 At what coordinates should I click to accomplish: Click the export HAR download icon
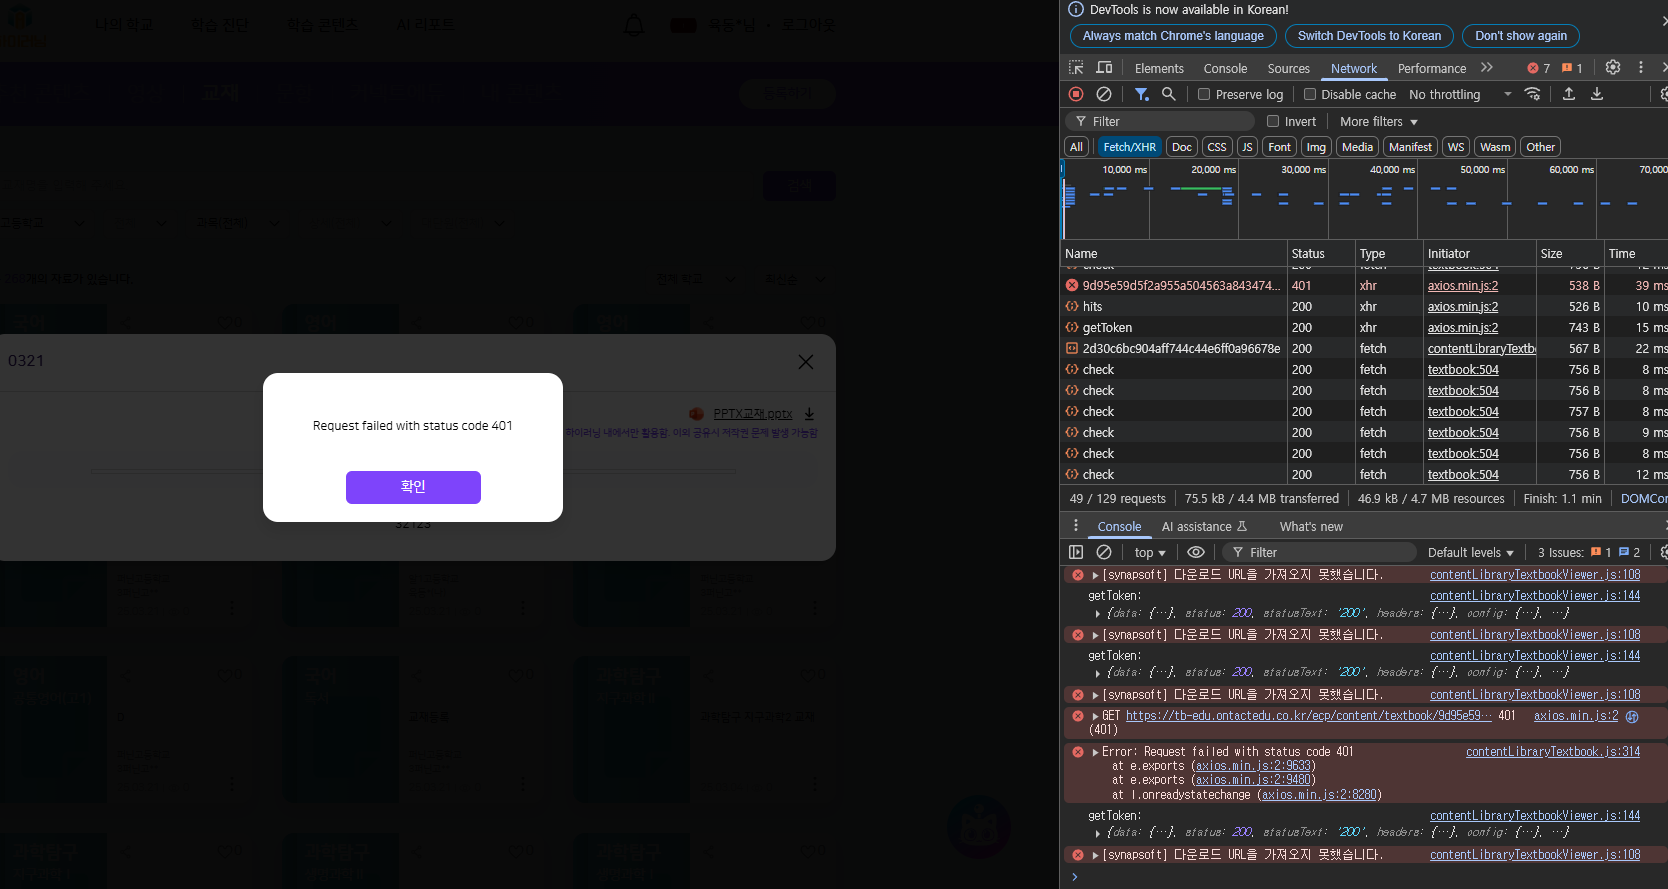[x=1597, y=94]
